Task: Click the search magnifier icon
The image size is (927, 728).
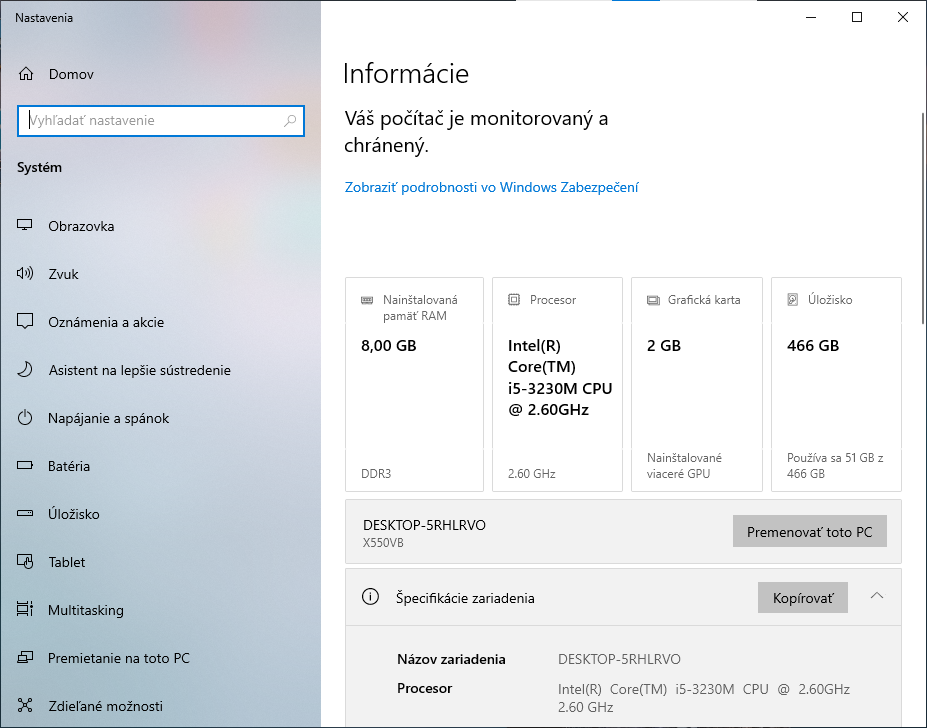Action: [x=290, y=121]
